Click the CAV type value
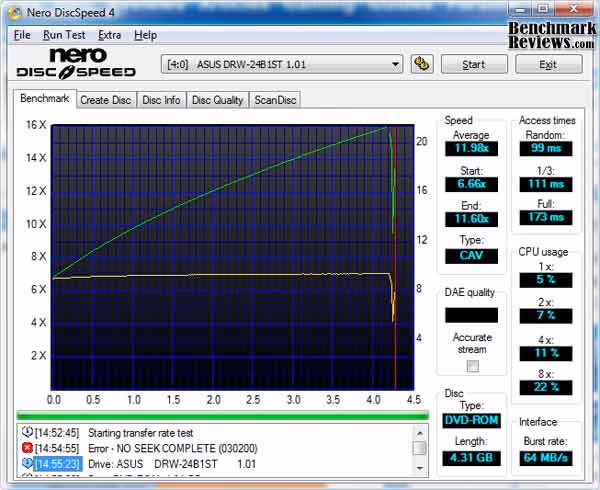This screenshot has height=490, width=600. 471,256
